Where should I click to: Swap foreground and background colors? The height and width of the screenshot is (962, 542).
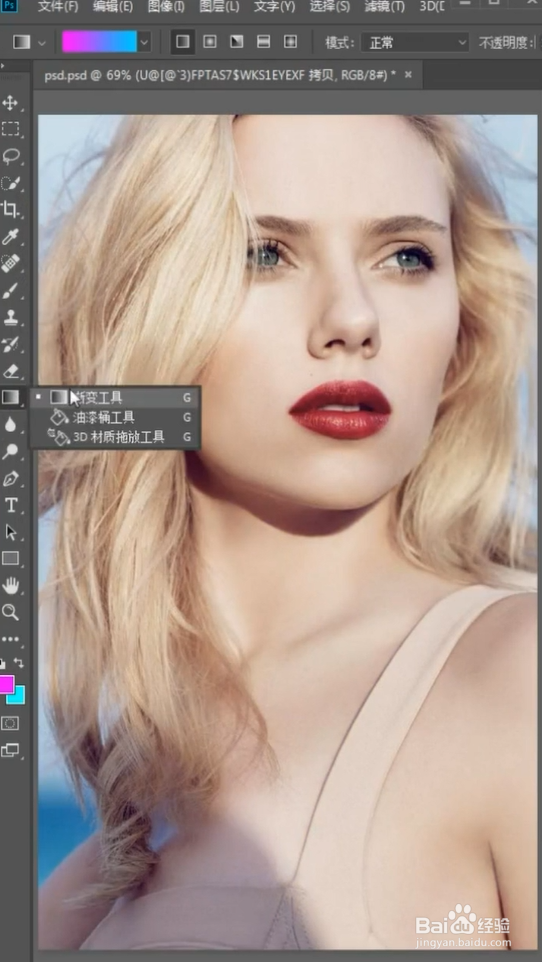(19, 663)
